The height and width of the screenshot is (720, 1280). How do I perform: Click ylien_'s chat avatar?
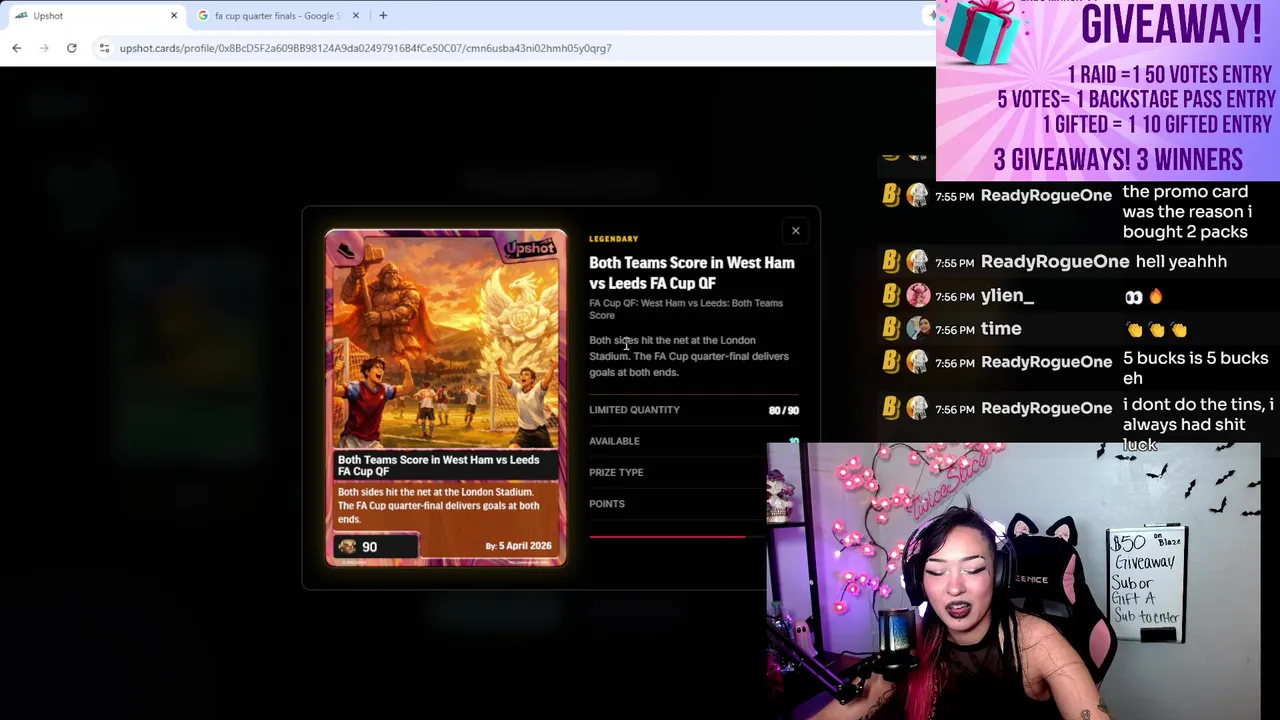click(917, 296)
